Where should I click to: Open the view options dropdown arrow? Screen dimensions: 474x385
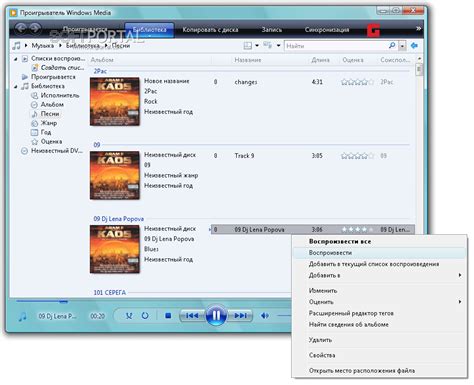(x=257, y=46)
